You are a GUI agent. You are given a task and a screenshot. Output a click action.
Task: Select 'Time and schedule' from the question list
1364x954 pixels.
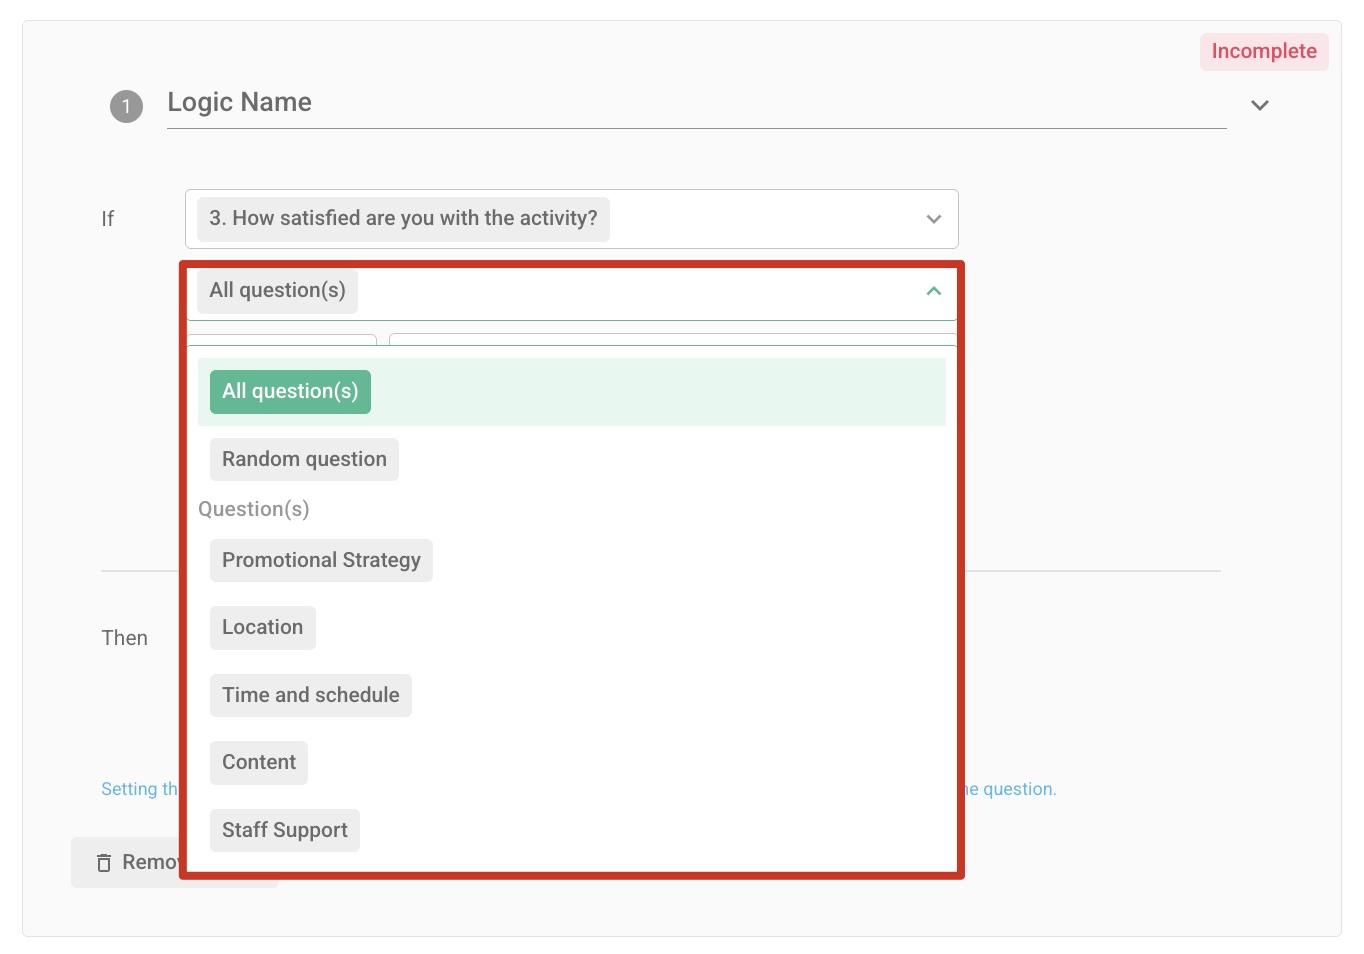310,695
